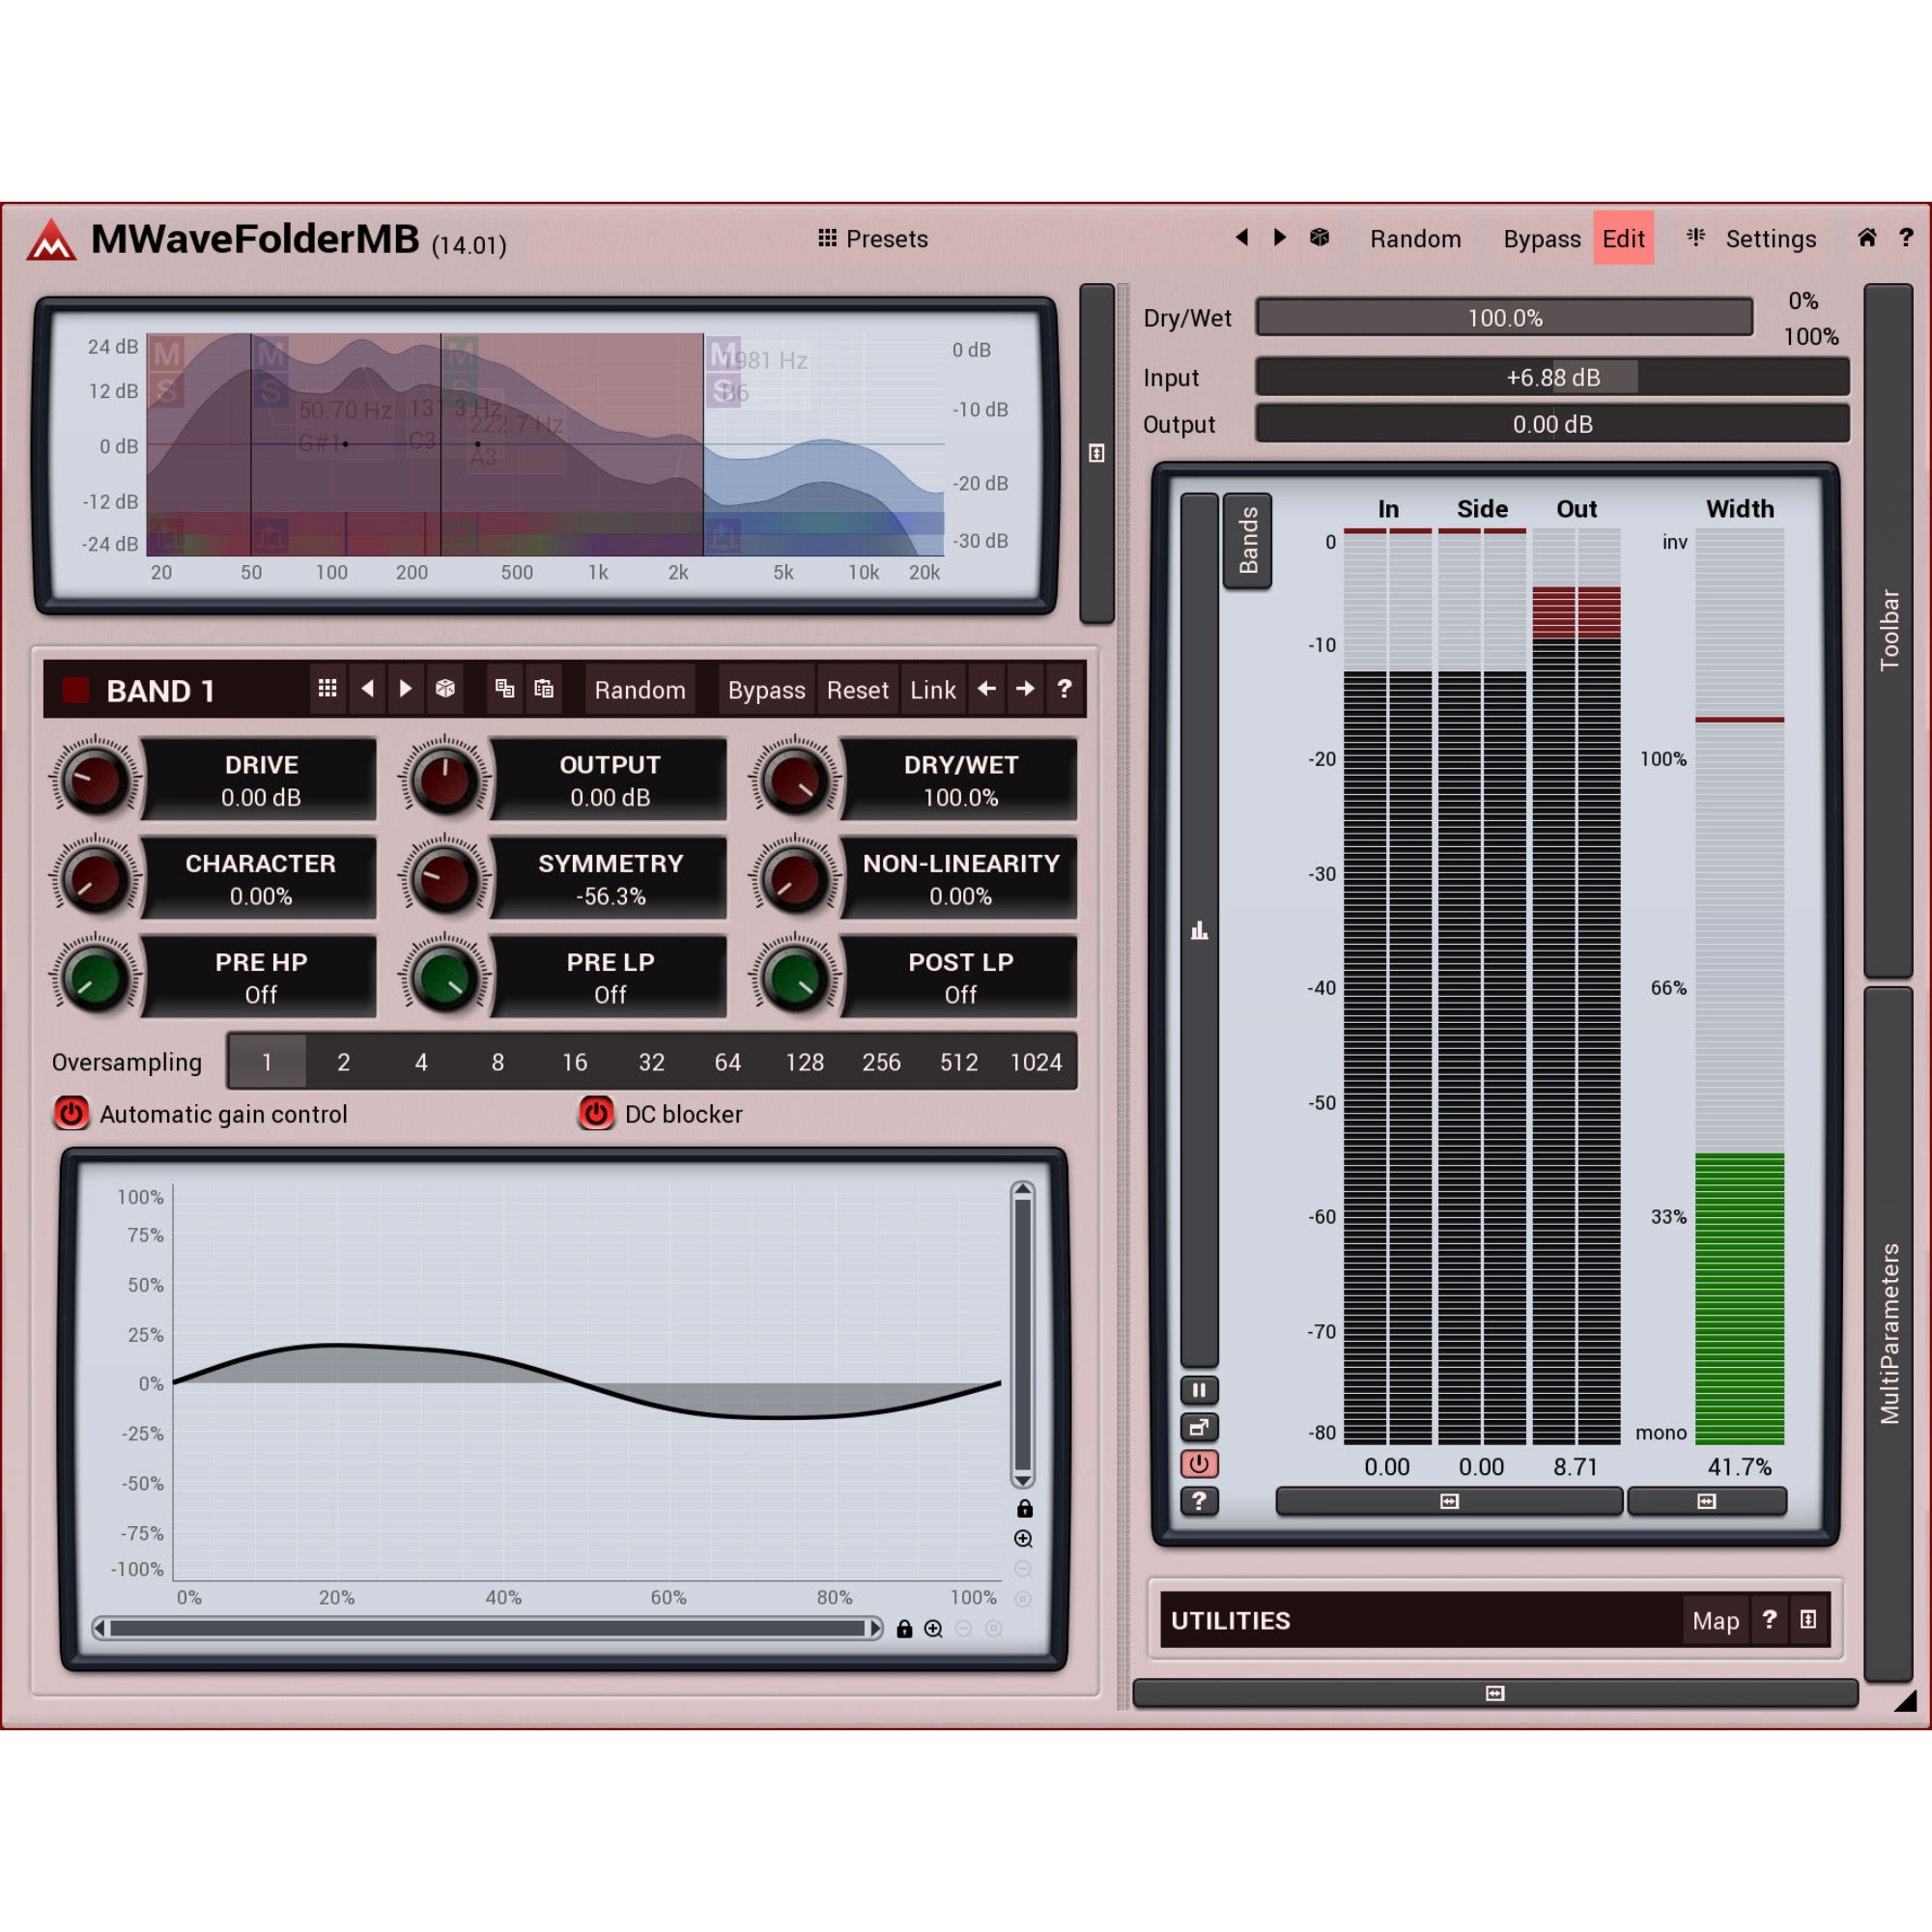
Task: Load next preset with right arrow
Action: pos(1279,237)
